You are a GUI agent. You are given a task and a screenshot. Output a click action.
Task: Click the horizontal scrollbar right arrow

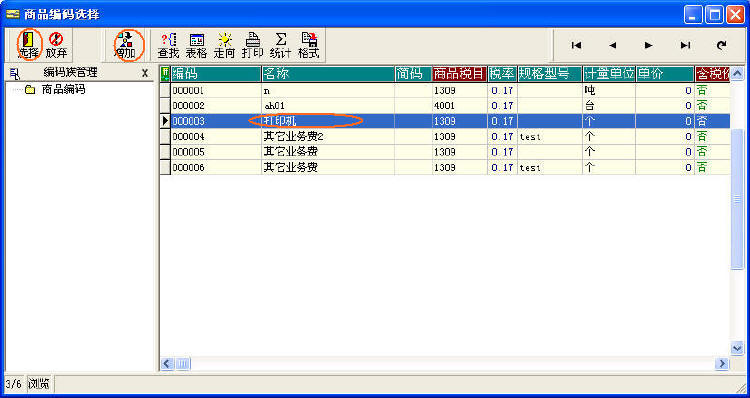tap(722, 364)
